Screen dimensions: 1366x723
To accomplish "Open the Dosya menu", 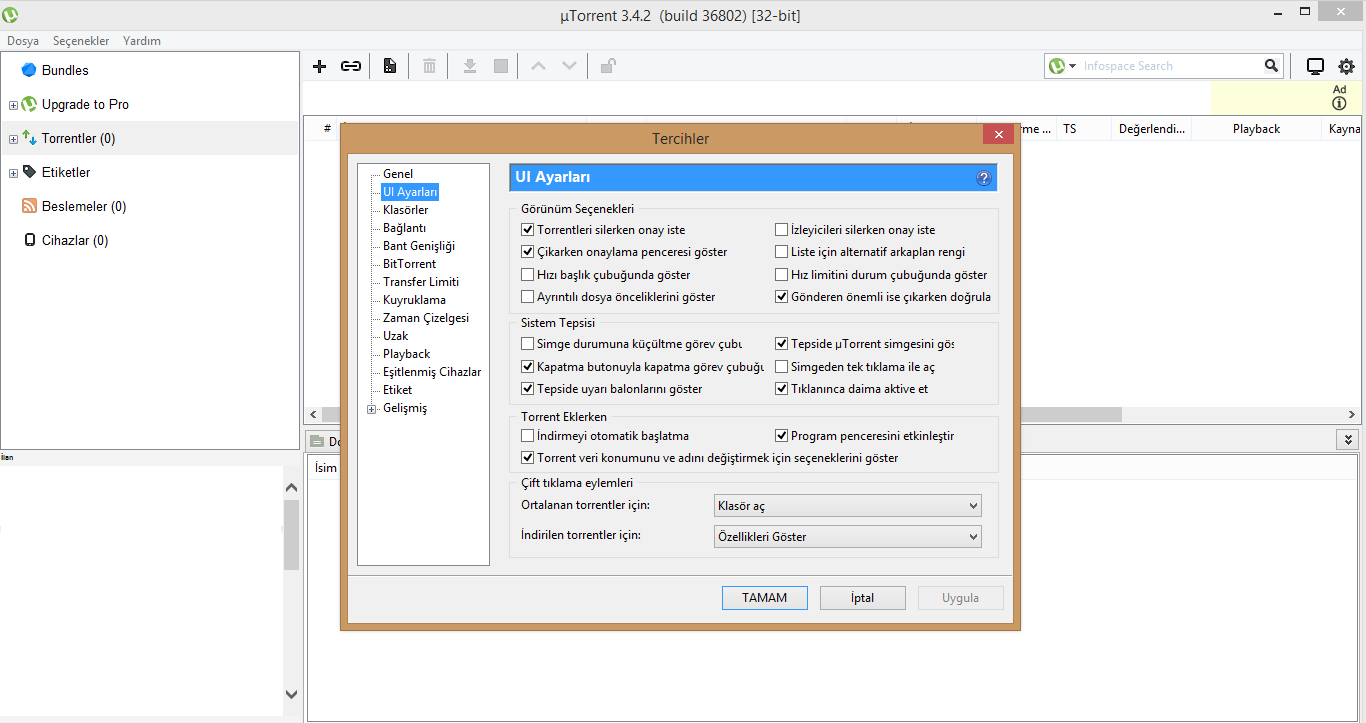I will 23,41.
